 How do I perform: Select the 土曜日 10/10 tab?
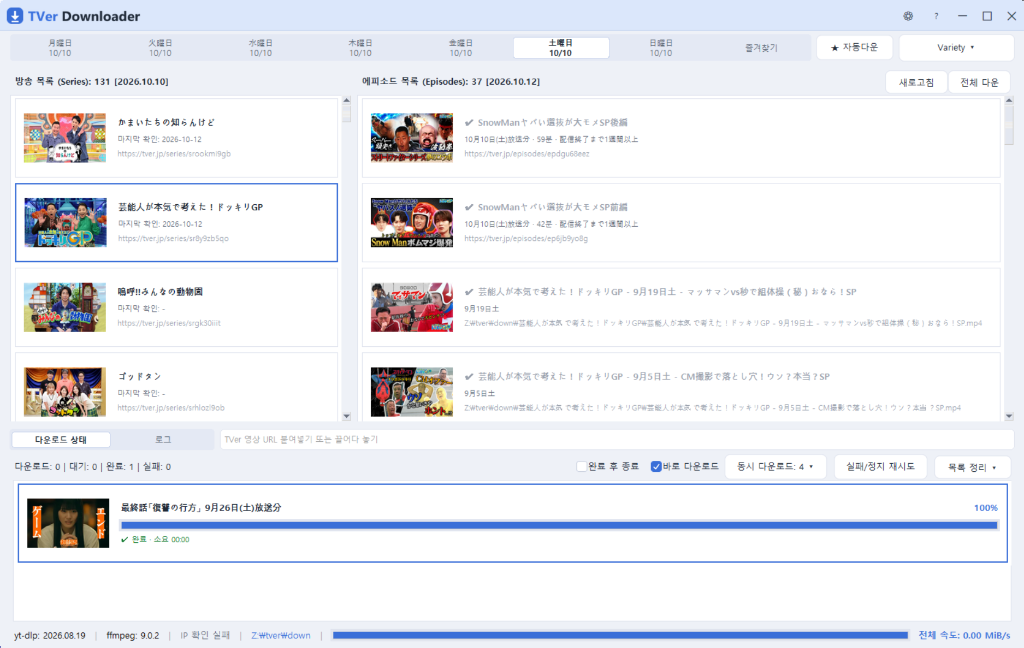coord(561,48)
